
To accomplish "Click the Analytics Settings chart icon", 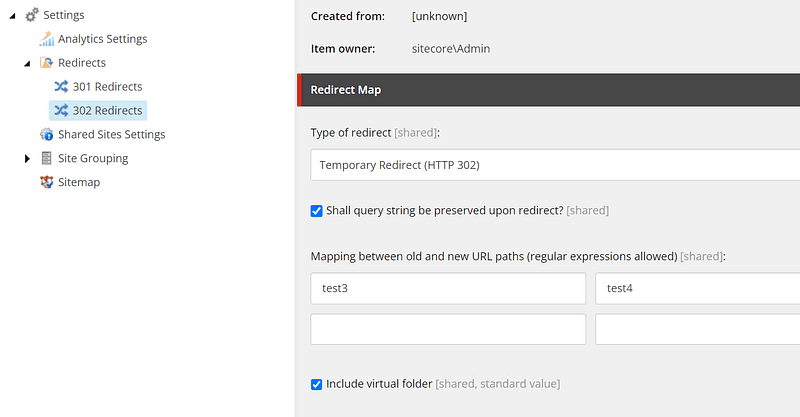I will [46, 39].
